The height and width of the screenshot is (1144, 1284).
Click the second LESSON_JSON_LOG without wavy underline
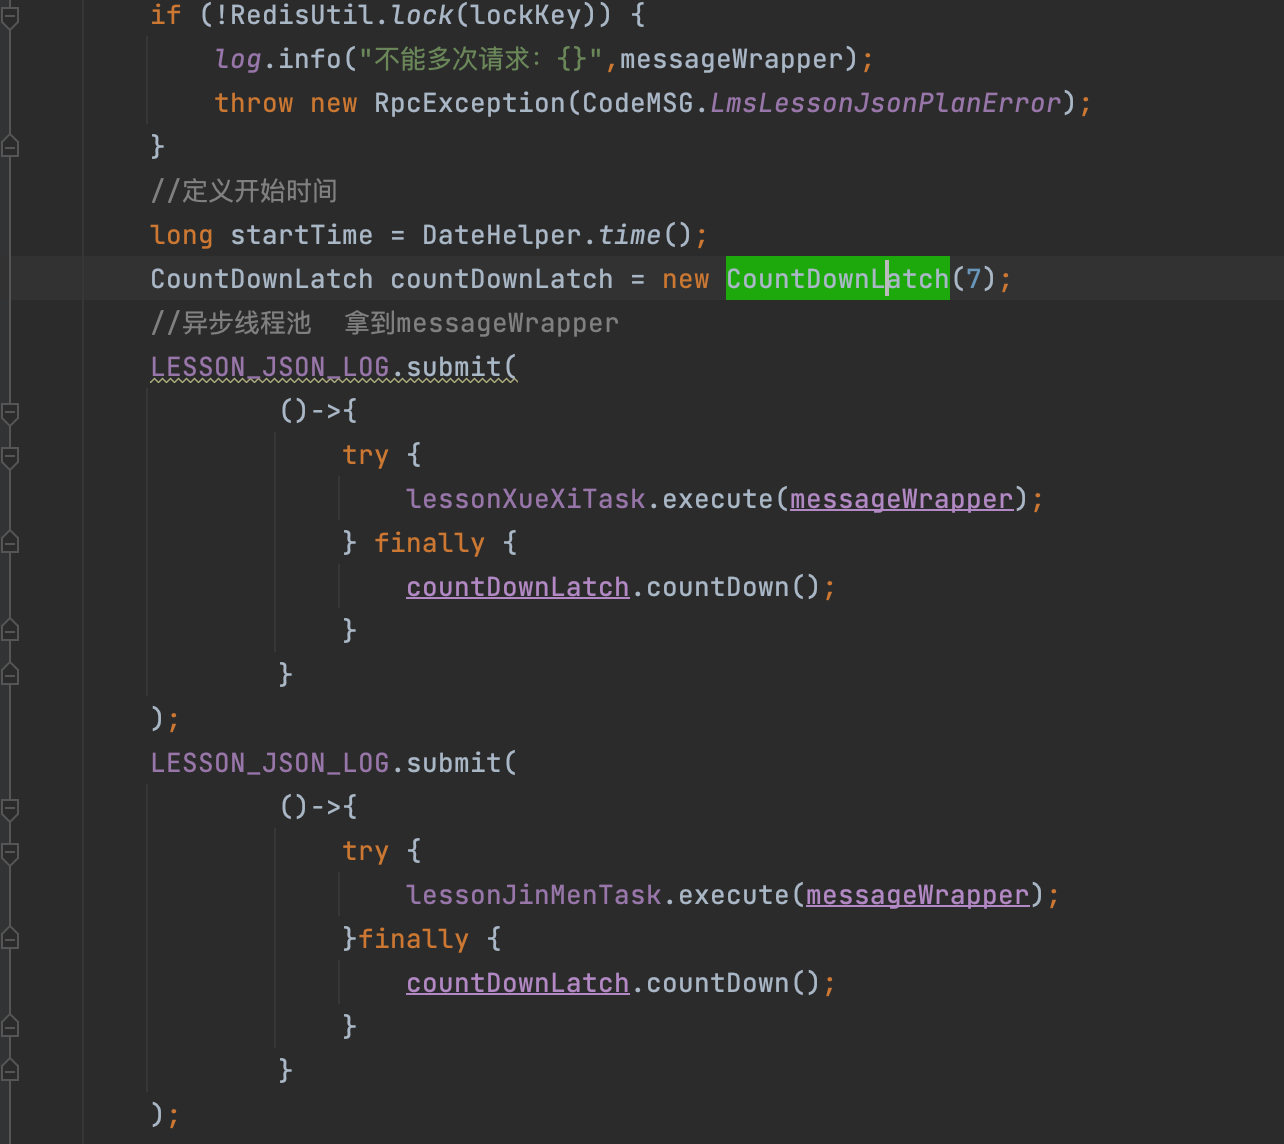[270, 763]
